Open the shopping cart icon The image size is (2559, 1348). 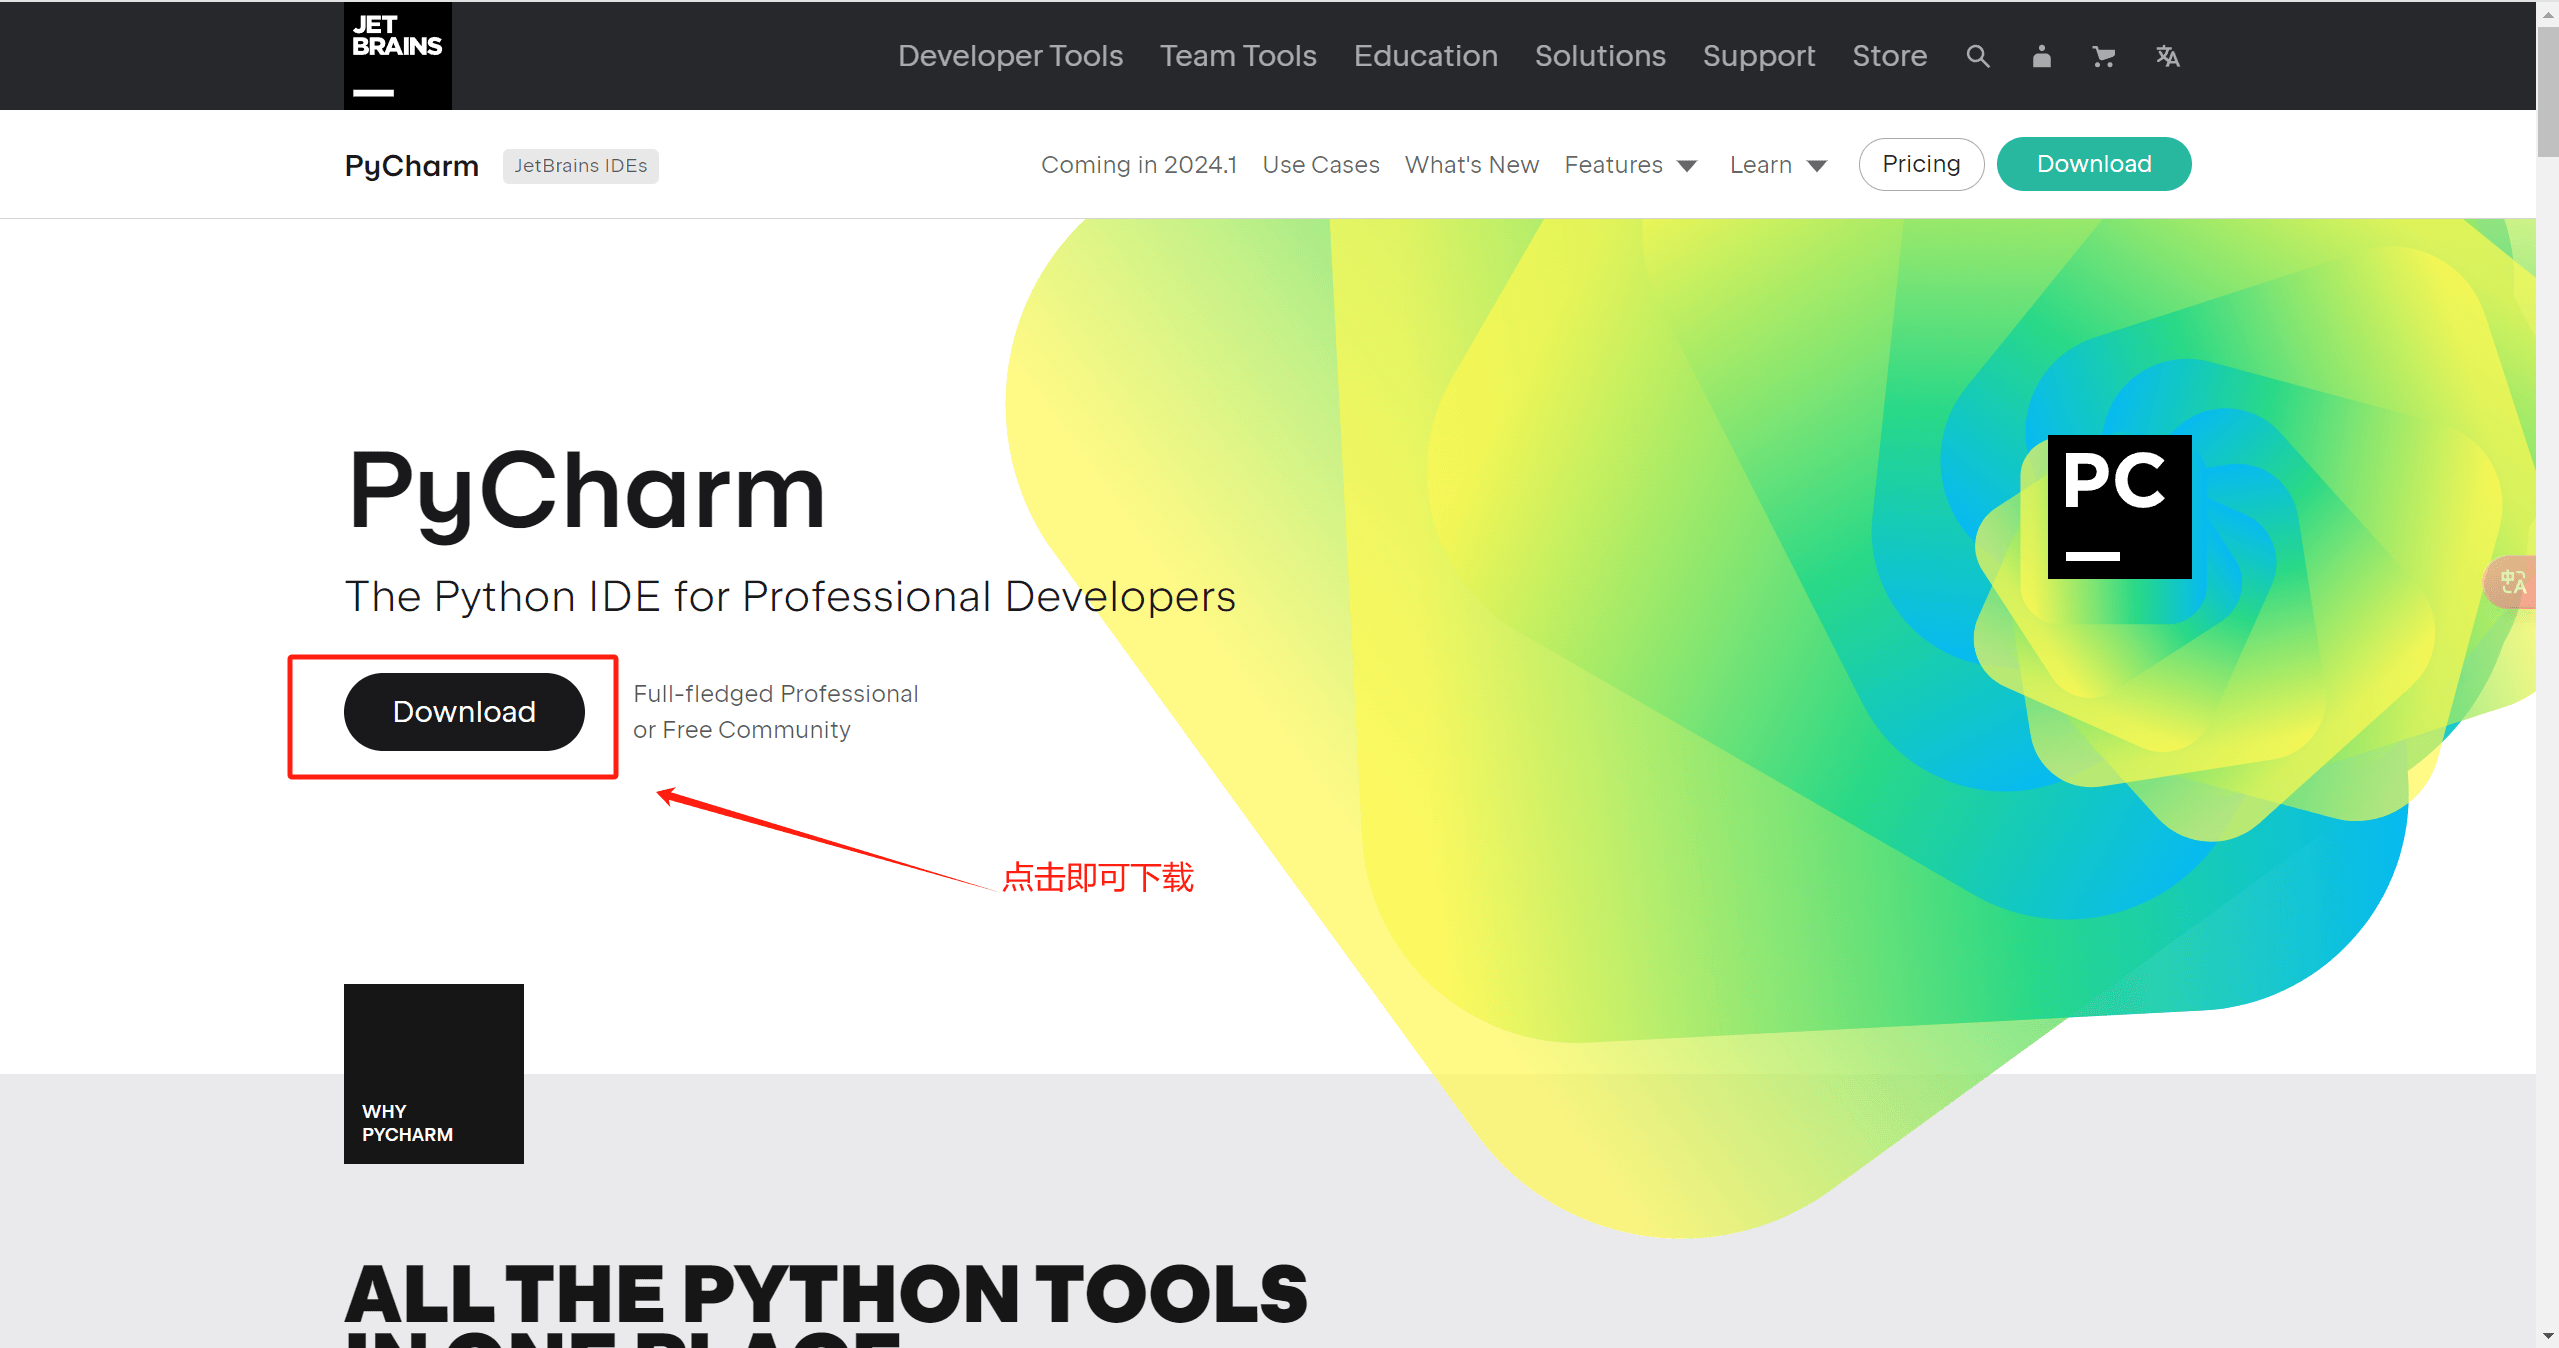pos(2103,56)
